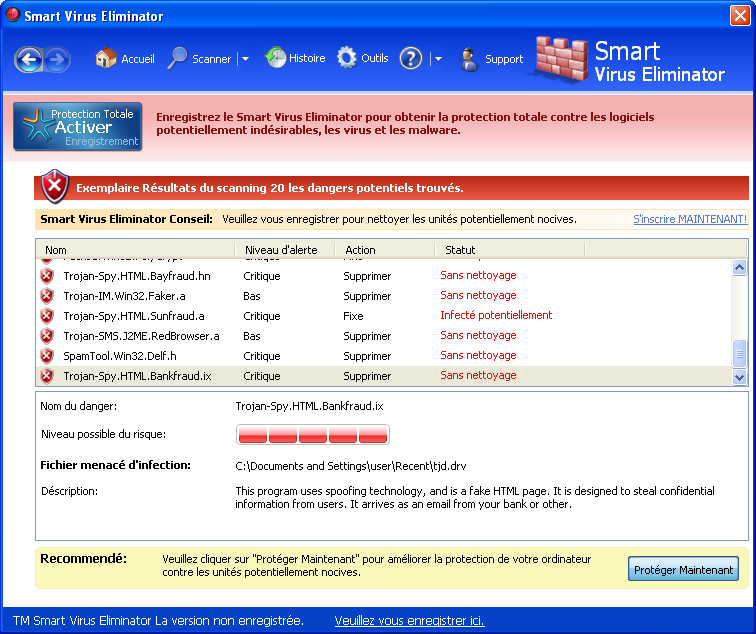
Task: Click the scrollbar up arrow in threat list
Action: [739, 267]
